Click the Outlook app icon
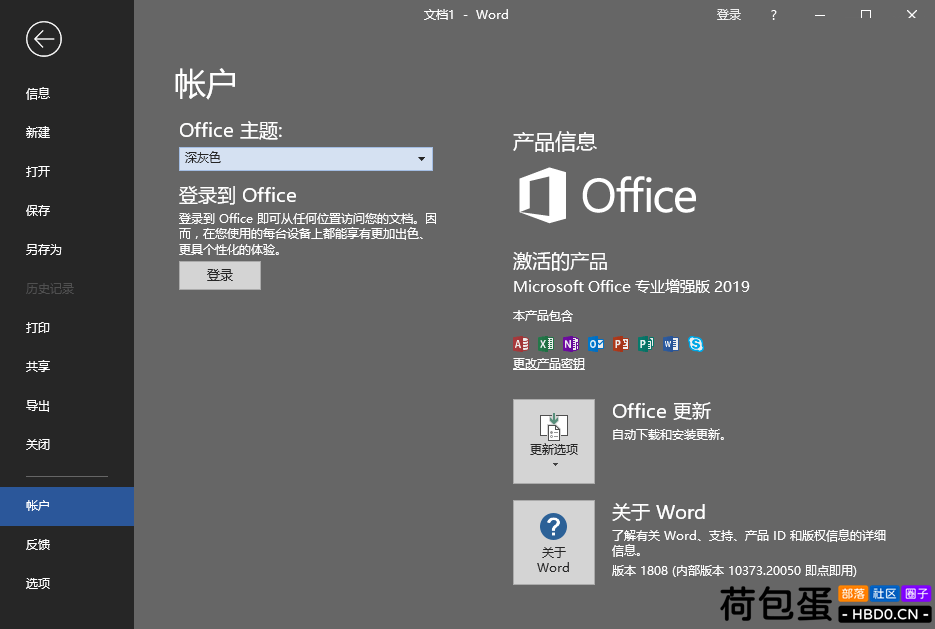Image resolution: width=935 pixels, height=629 pixels. tap(596, 344)
